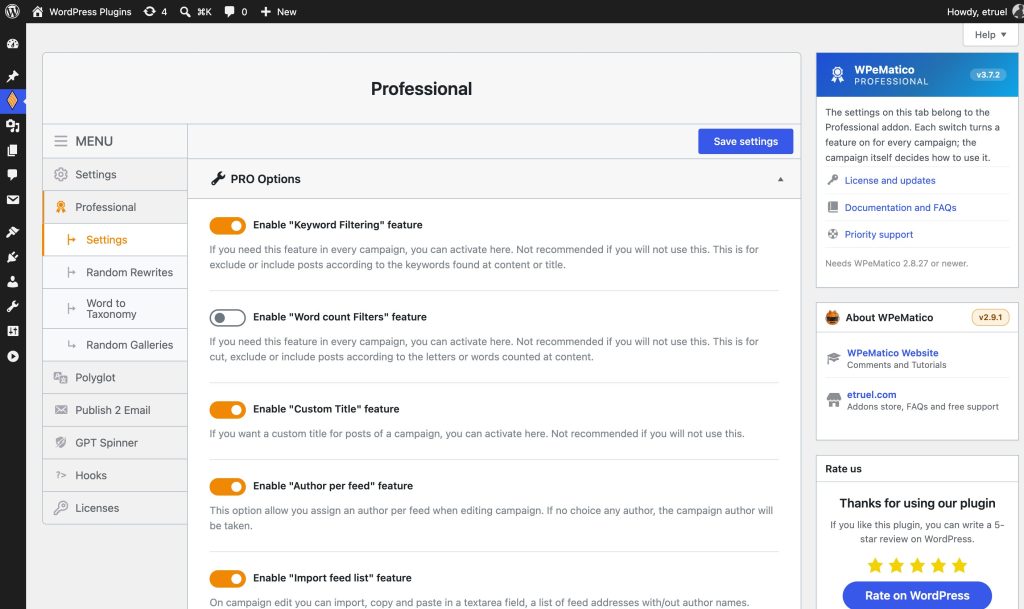
Task: Turn off the Custom Title feature toggle
Action: click(227, 409)
